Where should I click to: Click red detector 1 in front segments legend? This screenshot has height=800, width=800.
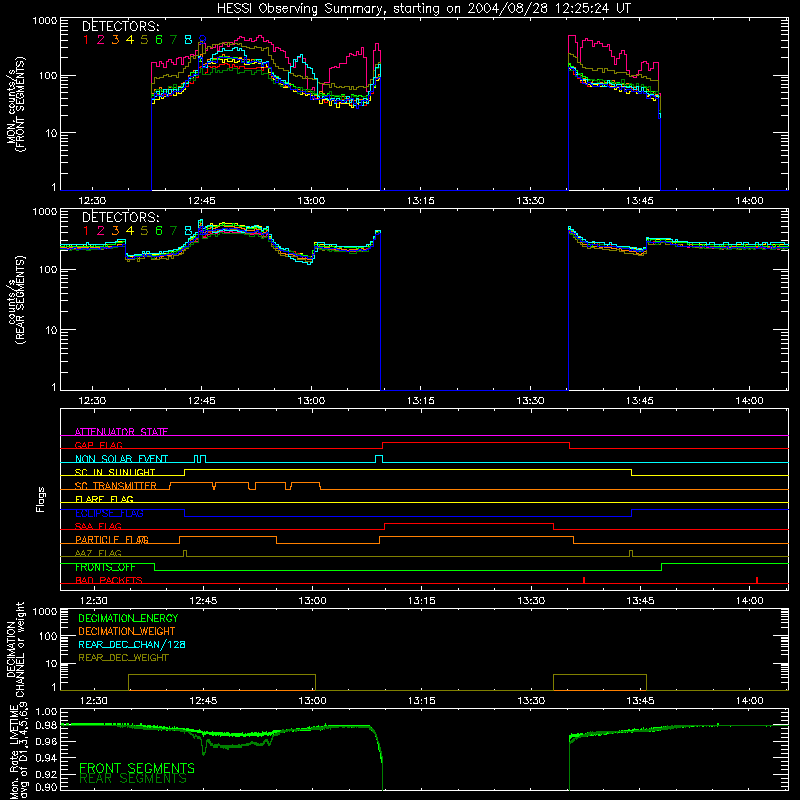pyautogui.click(x=86, y=40)
